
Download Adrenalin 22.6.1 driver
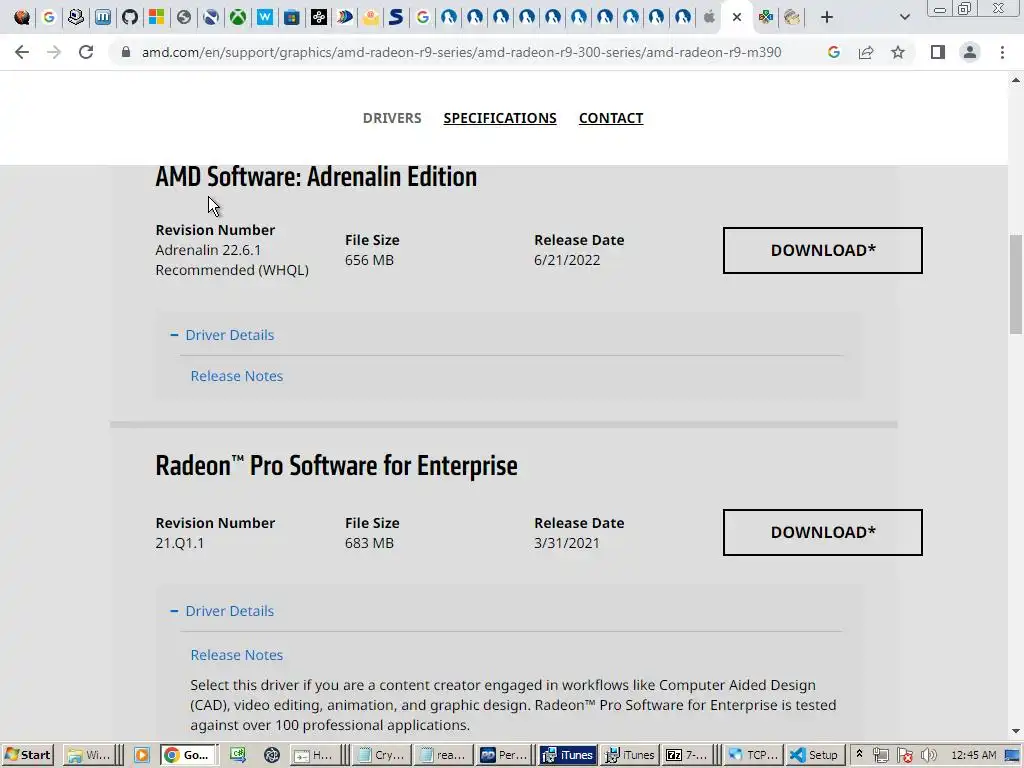pos(823,250)
